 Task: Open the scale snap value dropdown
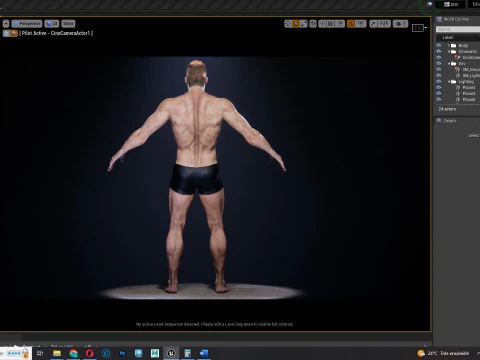click(384, 24)
